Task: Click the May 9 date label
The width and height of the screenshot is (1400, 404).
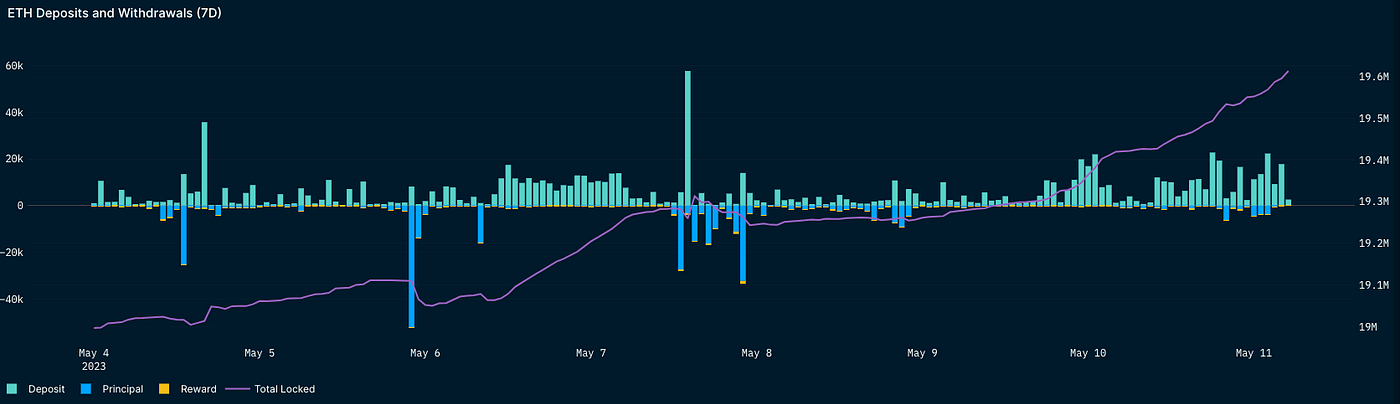Action: pyautogui.click(x=922, y=353)
